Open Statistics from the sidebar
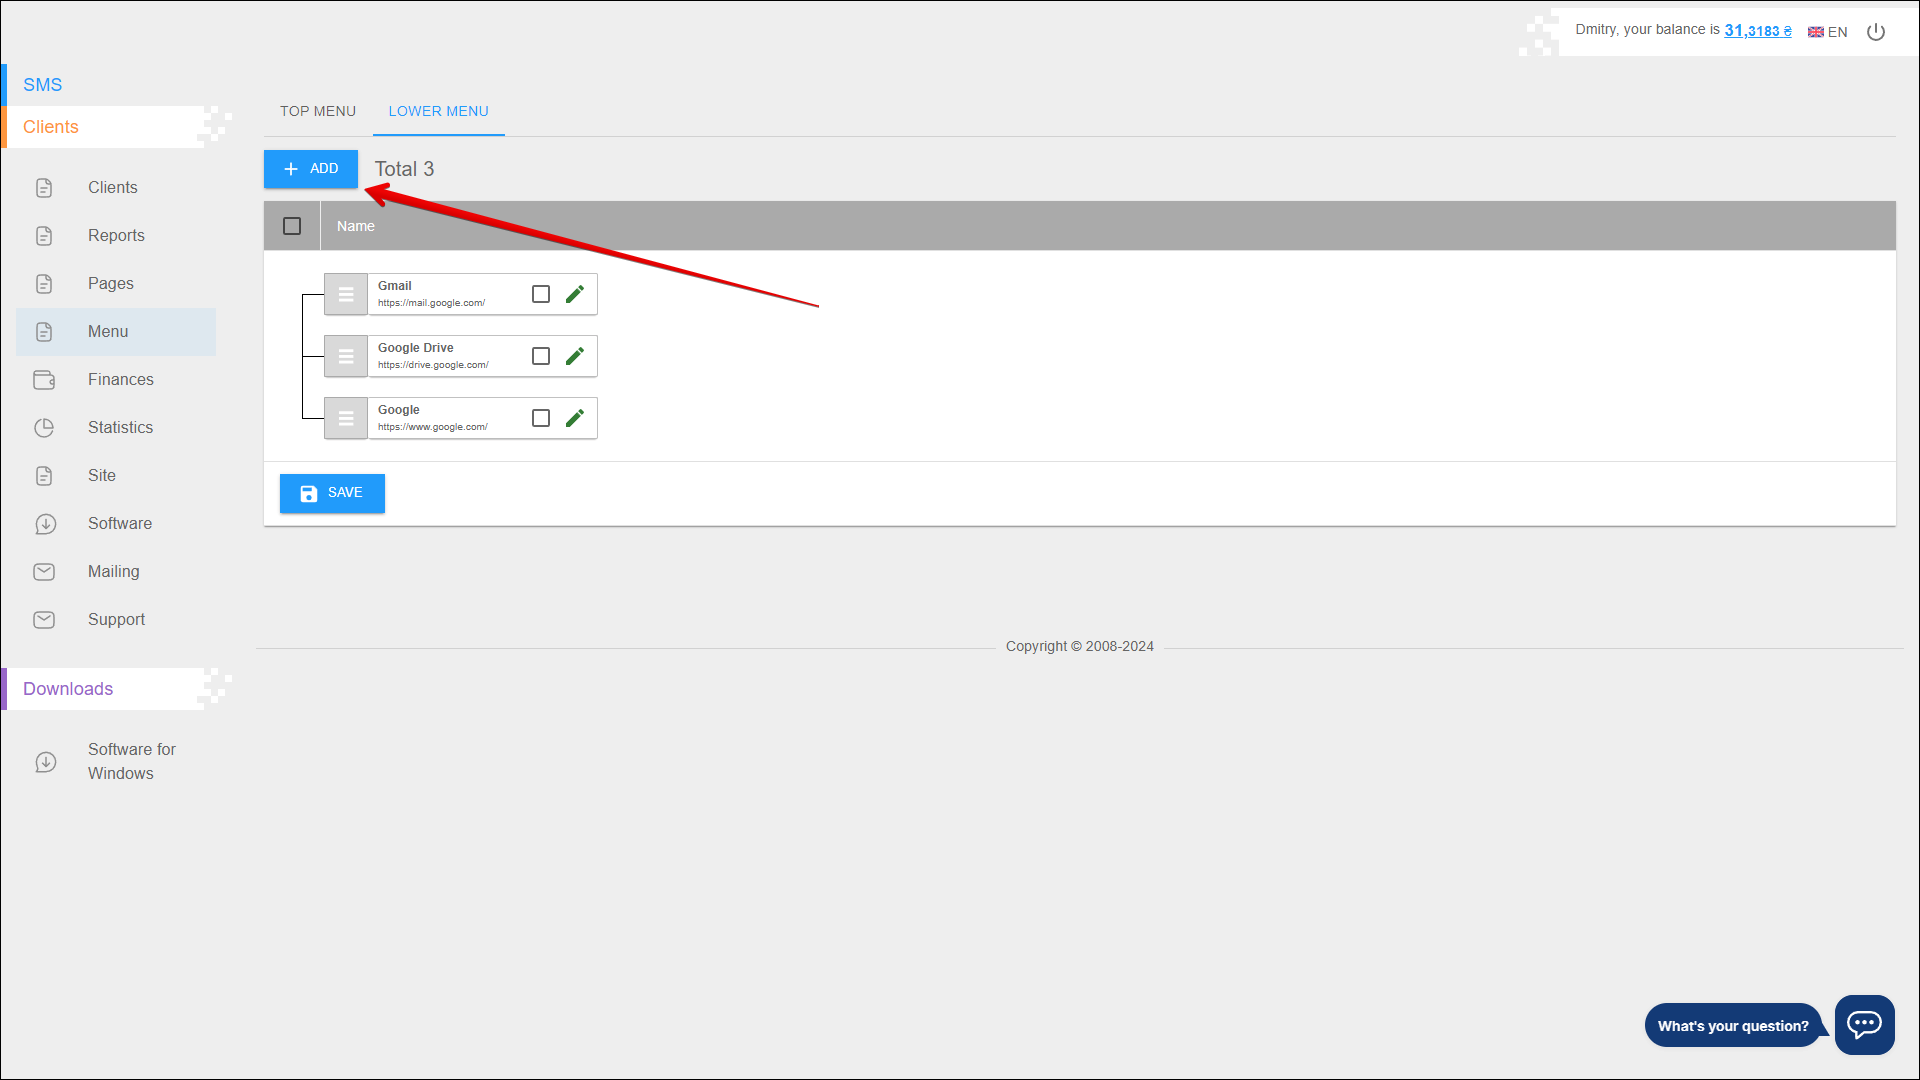 coord(120,428)
